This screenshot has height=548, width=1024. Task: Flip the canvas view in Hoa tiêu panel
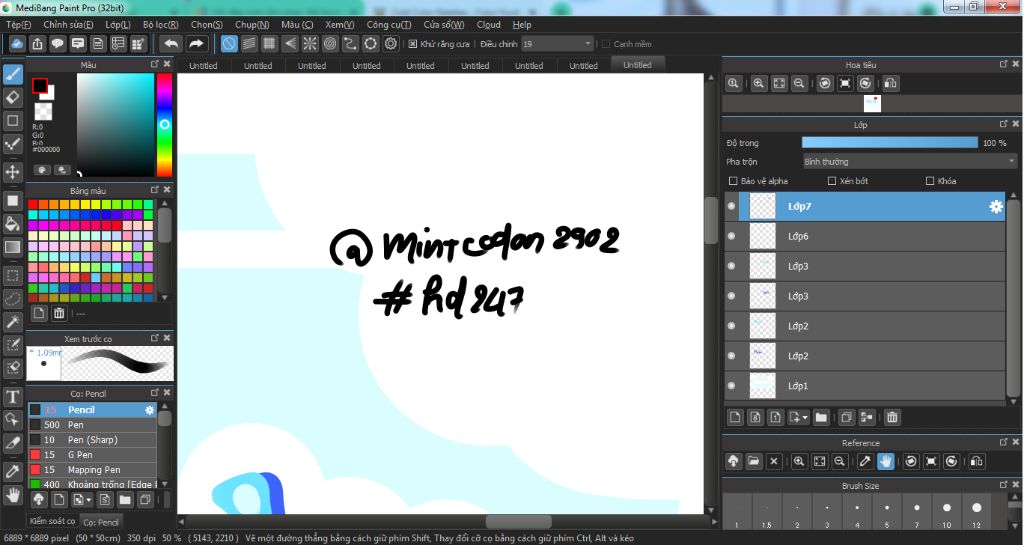click(x=891, y=84)
